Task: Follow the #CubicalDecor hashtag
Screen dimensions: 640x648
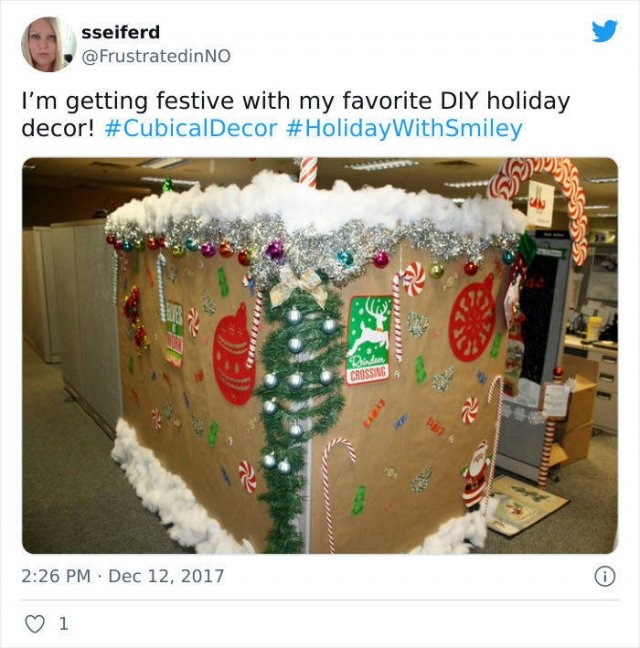Action: (x=191, y=128)
